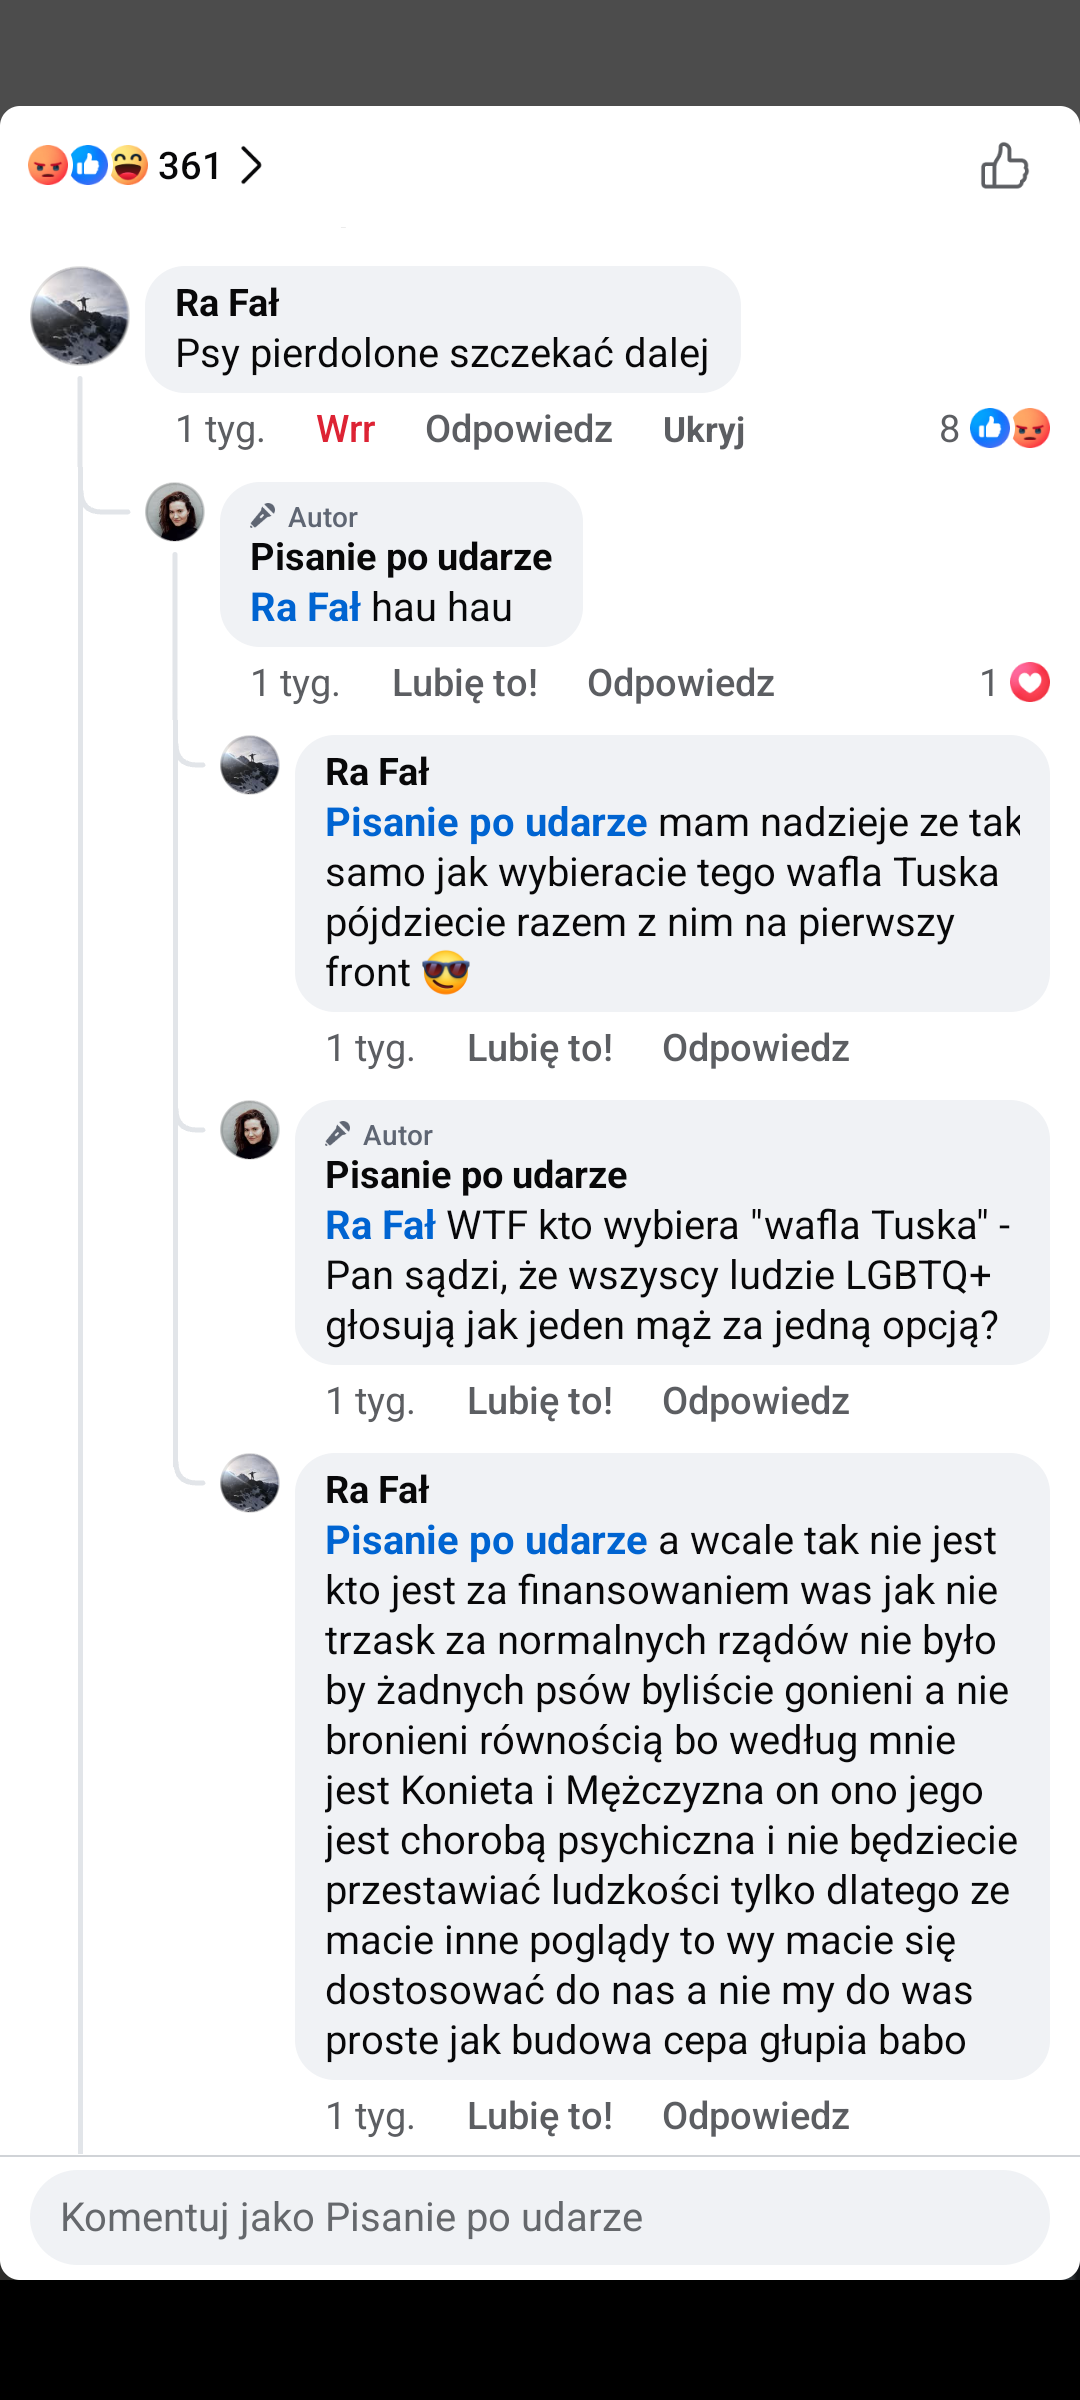This screenshot has width=1080, height=2400.
Task: Focus the 'Komentuj jako Pisanie po udarze' field
Action: click(540, 2217)
